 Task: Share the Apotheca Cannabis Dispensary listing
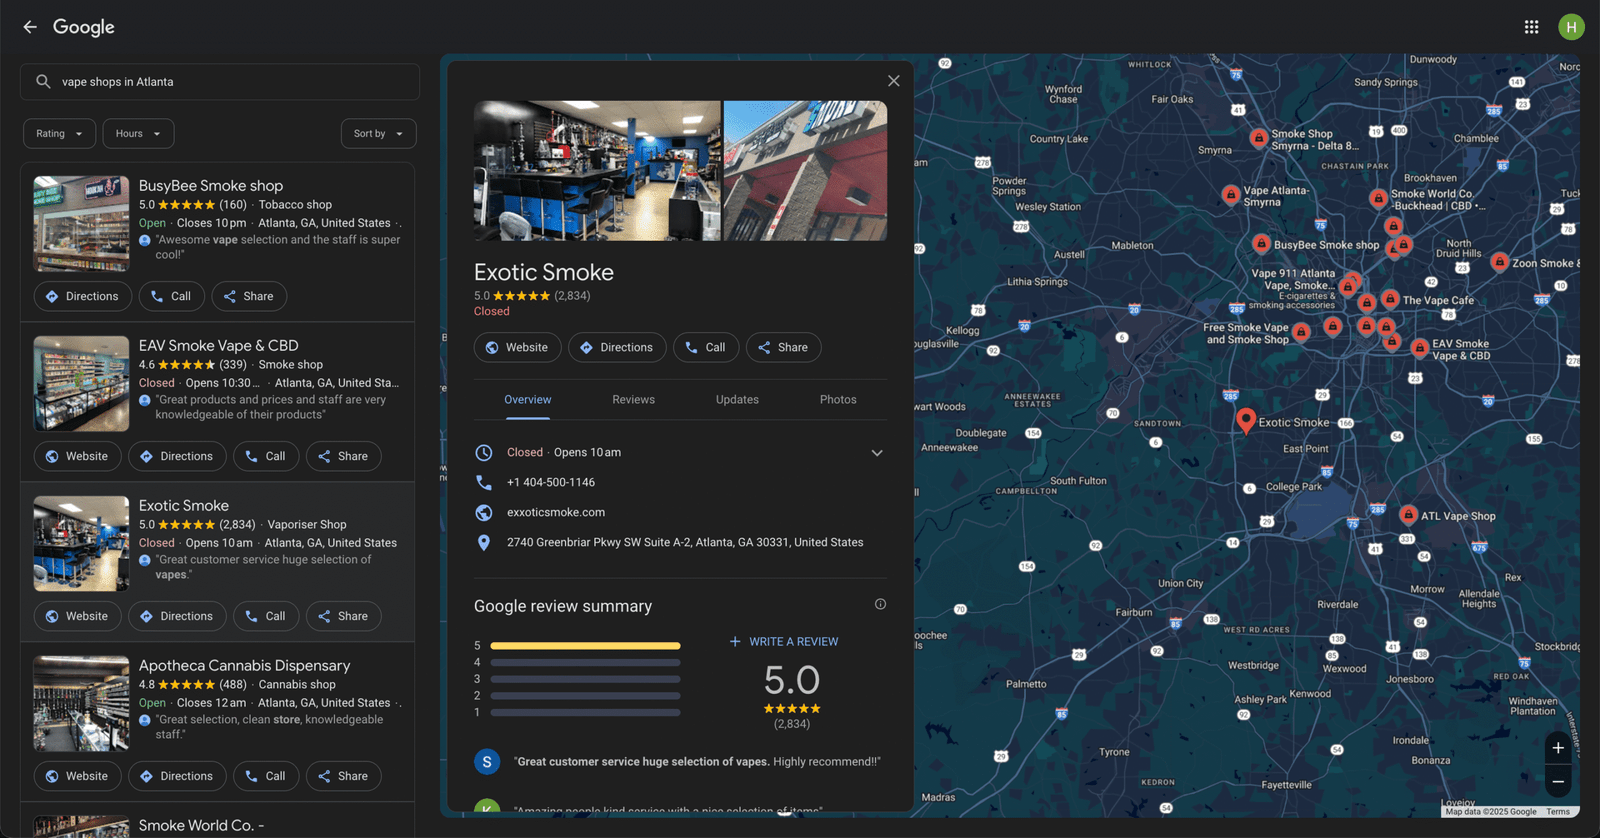click(x=343, y=776)
